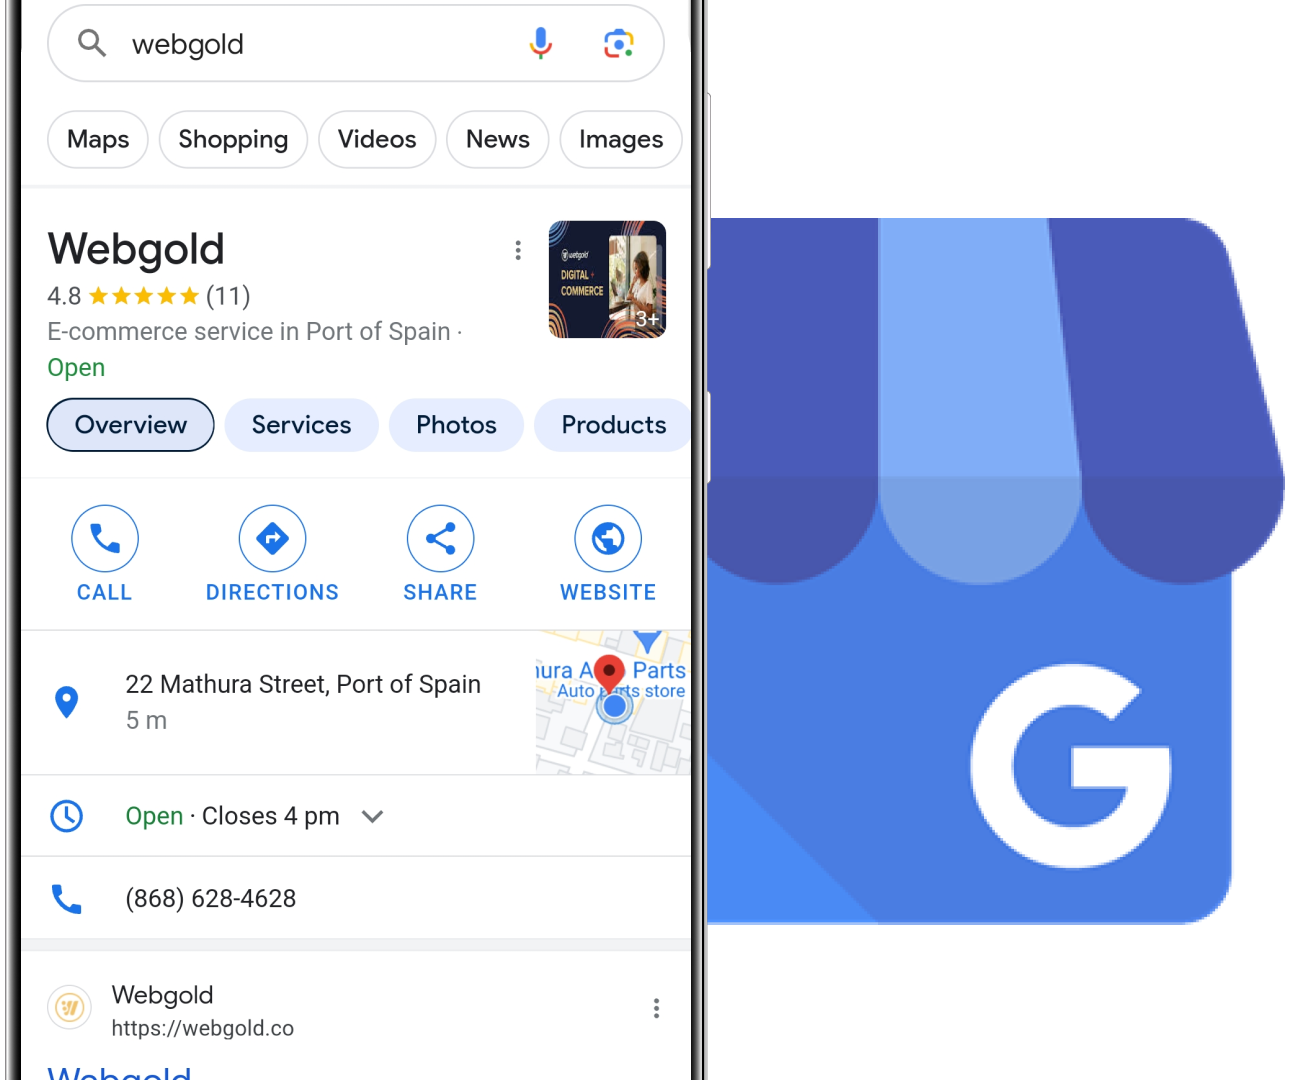This screenshot has height=1080, width=1298.
Task: Open the webgold.co result link
Action: (x=203, y=1028)
